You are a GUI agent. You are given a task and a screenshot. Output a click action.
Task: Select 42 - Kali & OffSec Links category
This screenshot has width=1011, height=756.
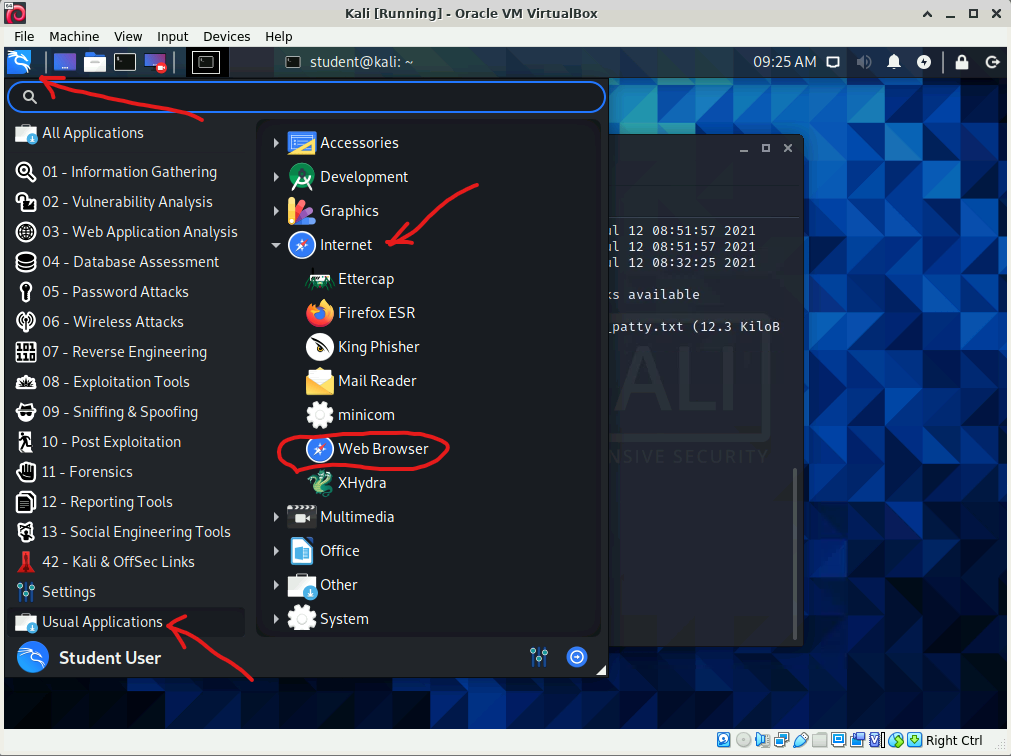point(126,562)
